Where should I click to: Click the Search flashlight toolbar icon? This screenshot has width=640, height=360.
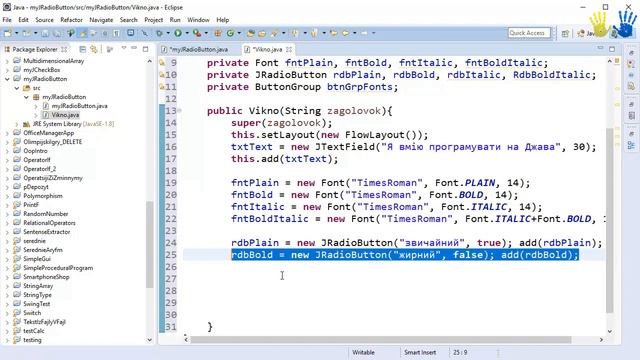(x=275, y=33)
